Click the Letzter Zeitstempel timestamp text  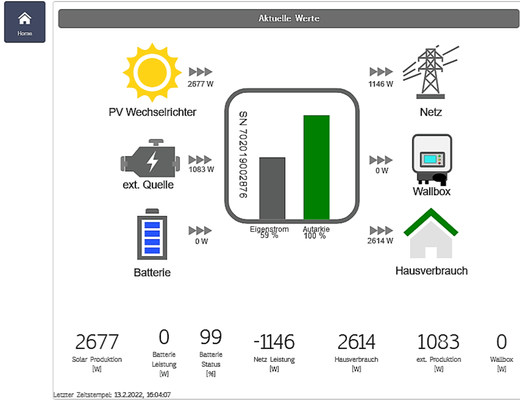112,395
